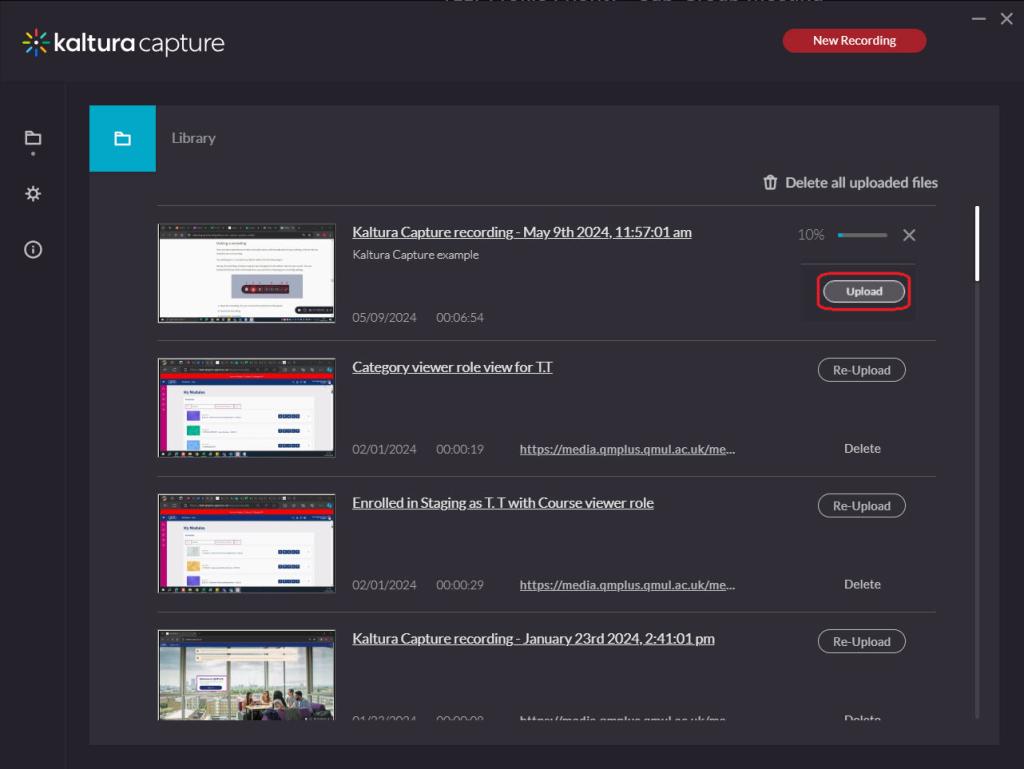Open the May 9th 2024 recording title link
1024x769 pixels.
pyautogui.click(x=522, y=231)
